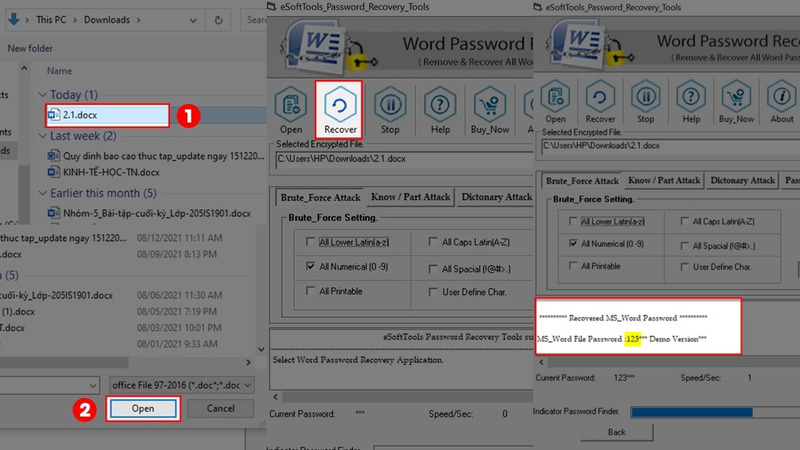800x450 pixels.
Task: Uncheck All Numerical (0-9) in right window
Action: (573, 243)
